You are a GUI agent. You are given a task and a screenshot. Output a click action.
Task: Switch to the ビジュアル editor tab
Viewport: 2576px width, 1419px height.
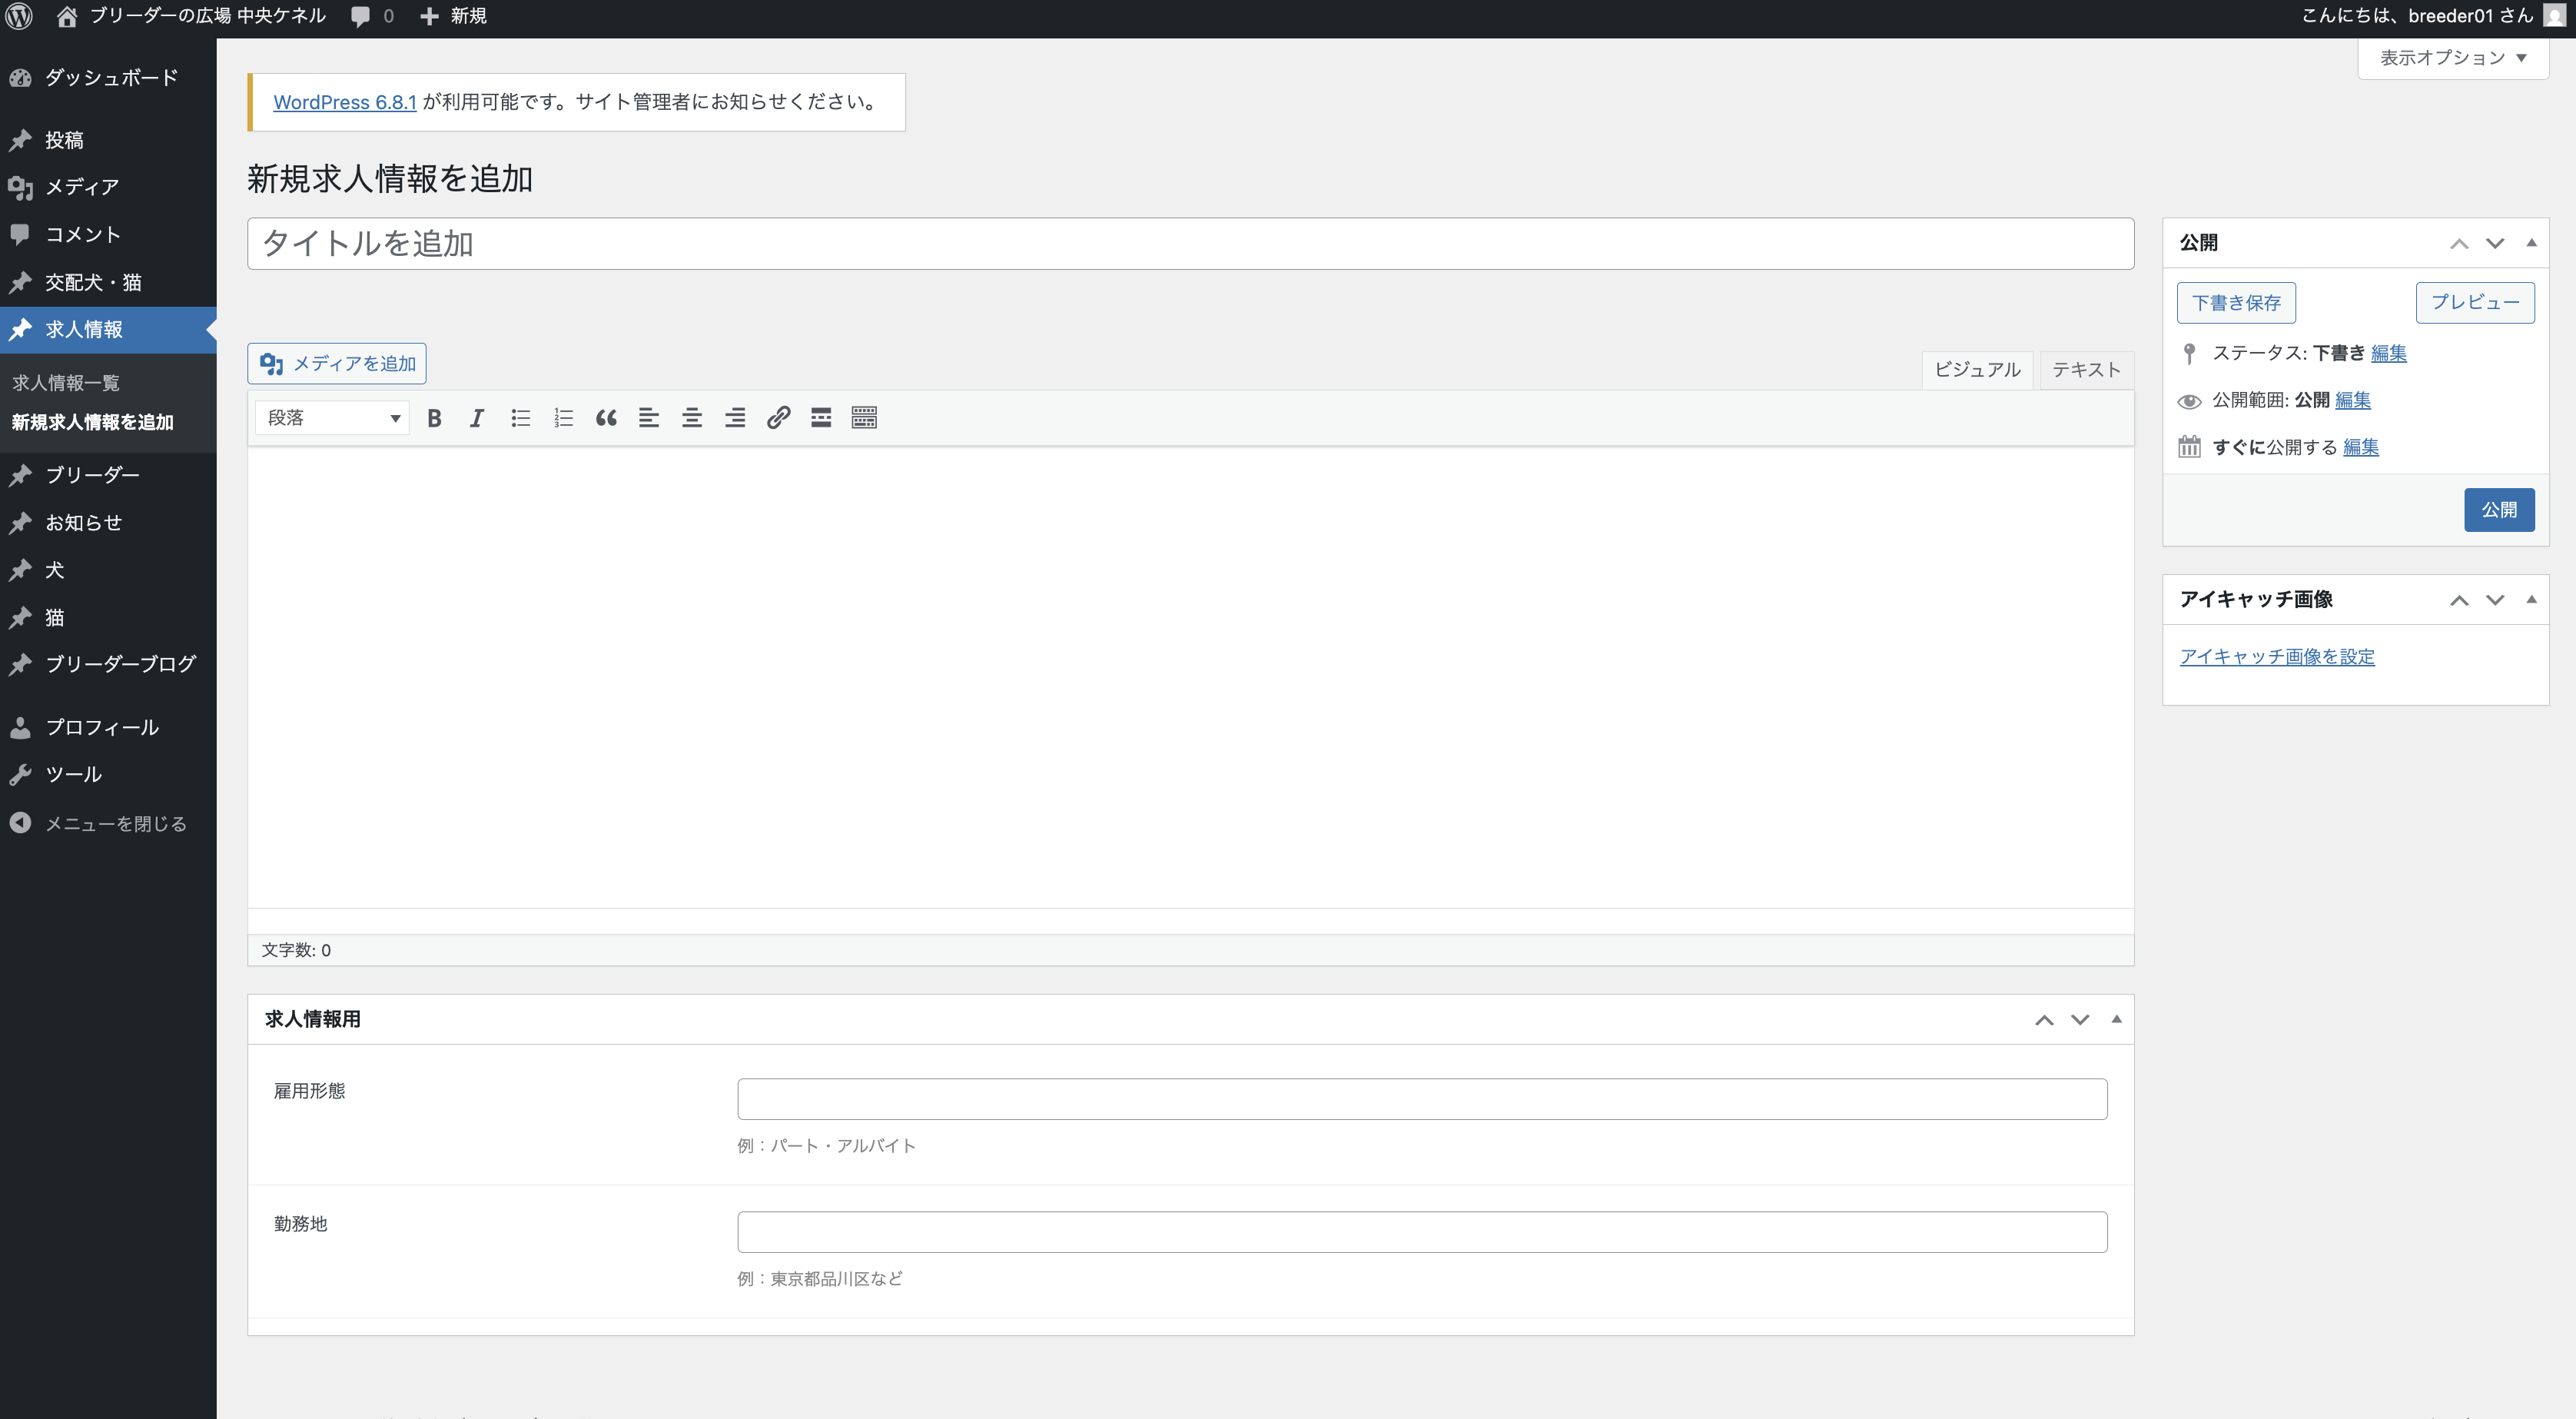point(1977,370)
